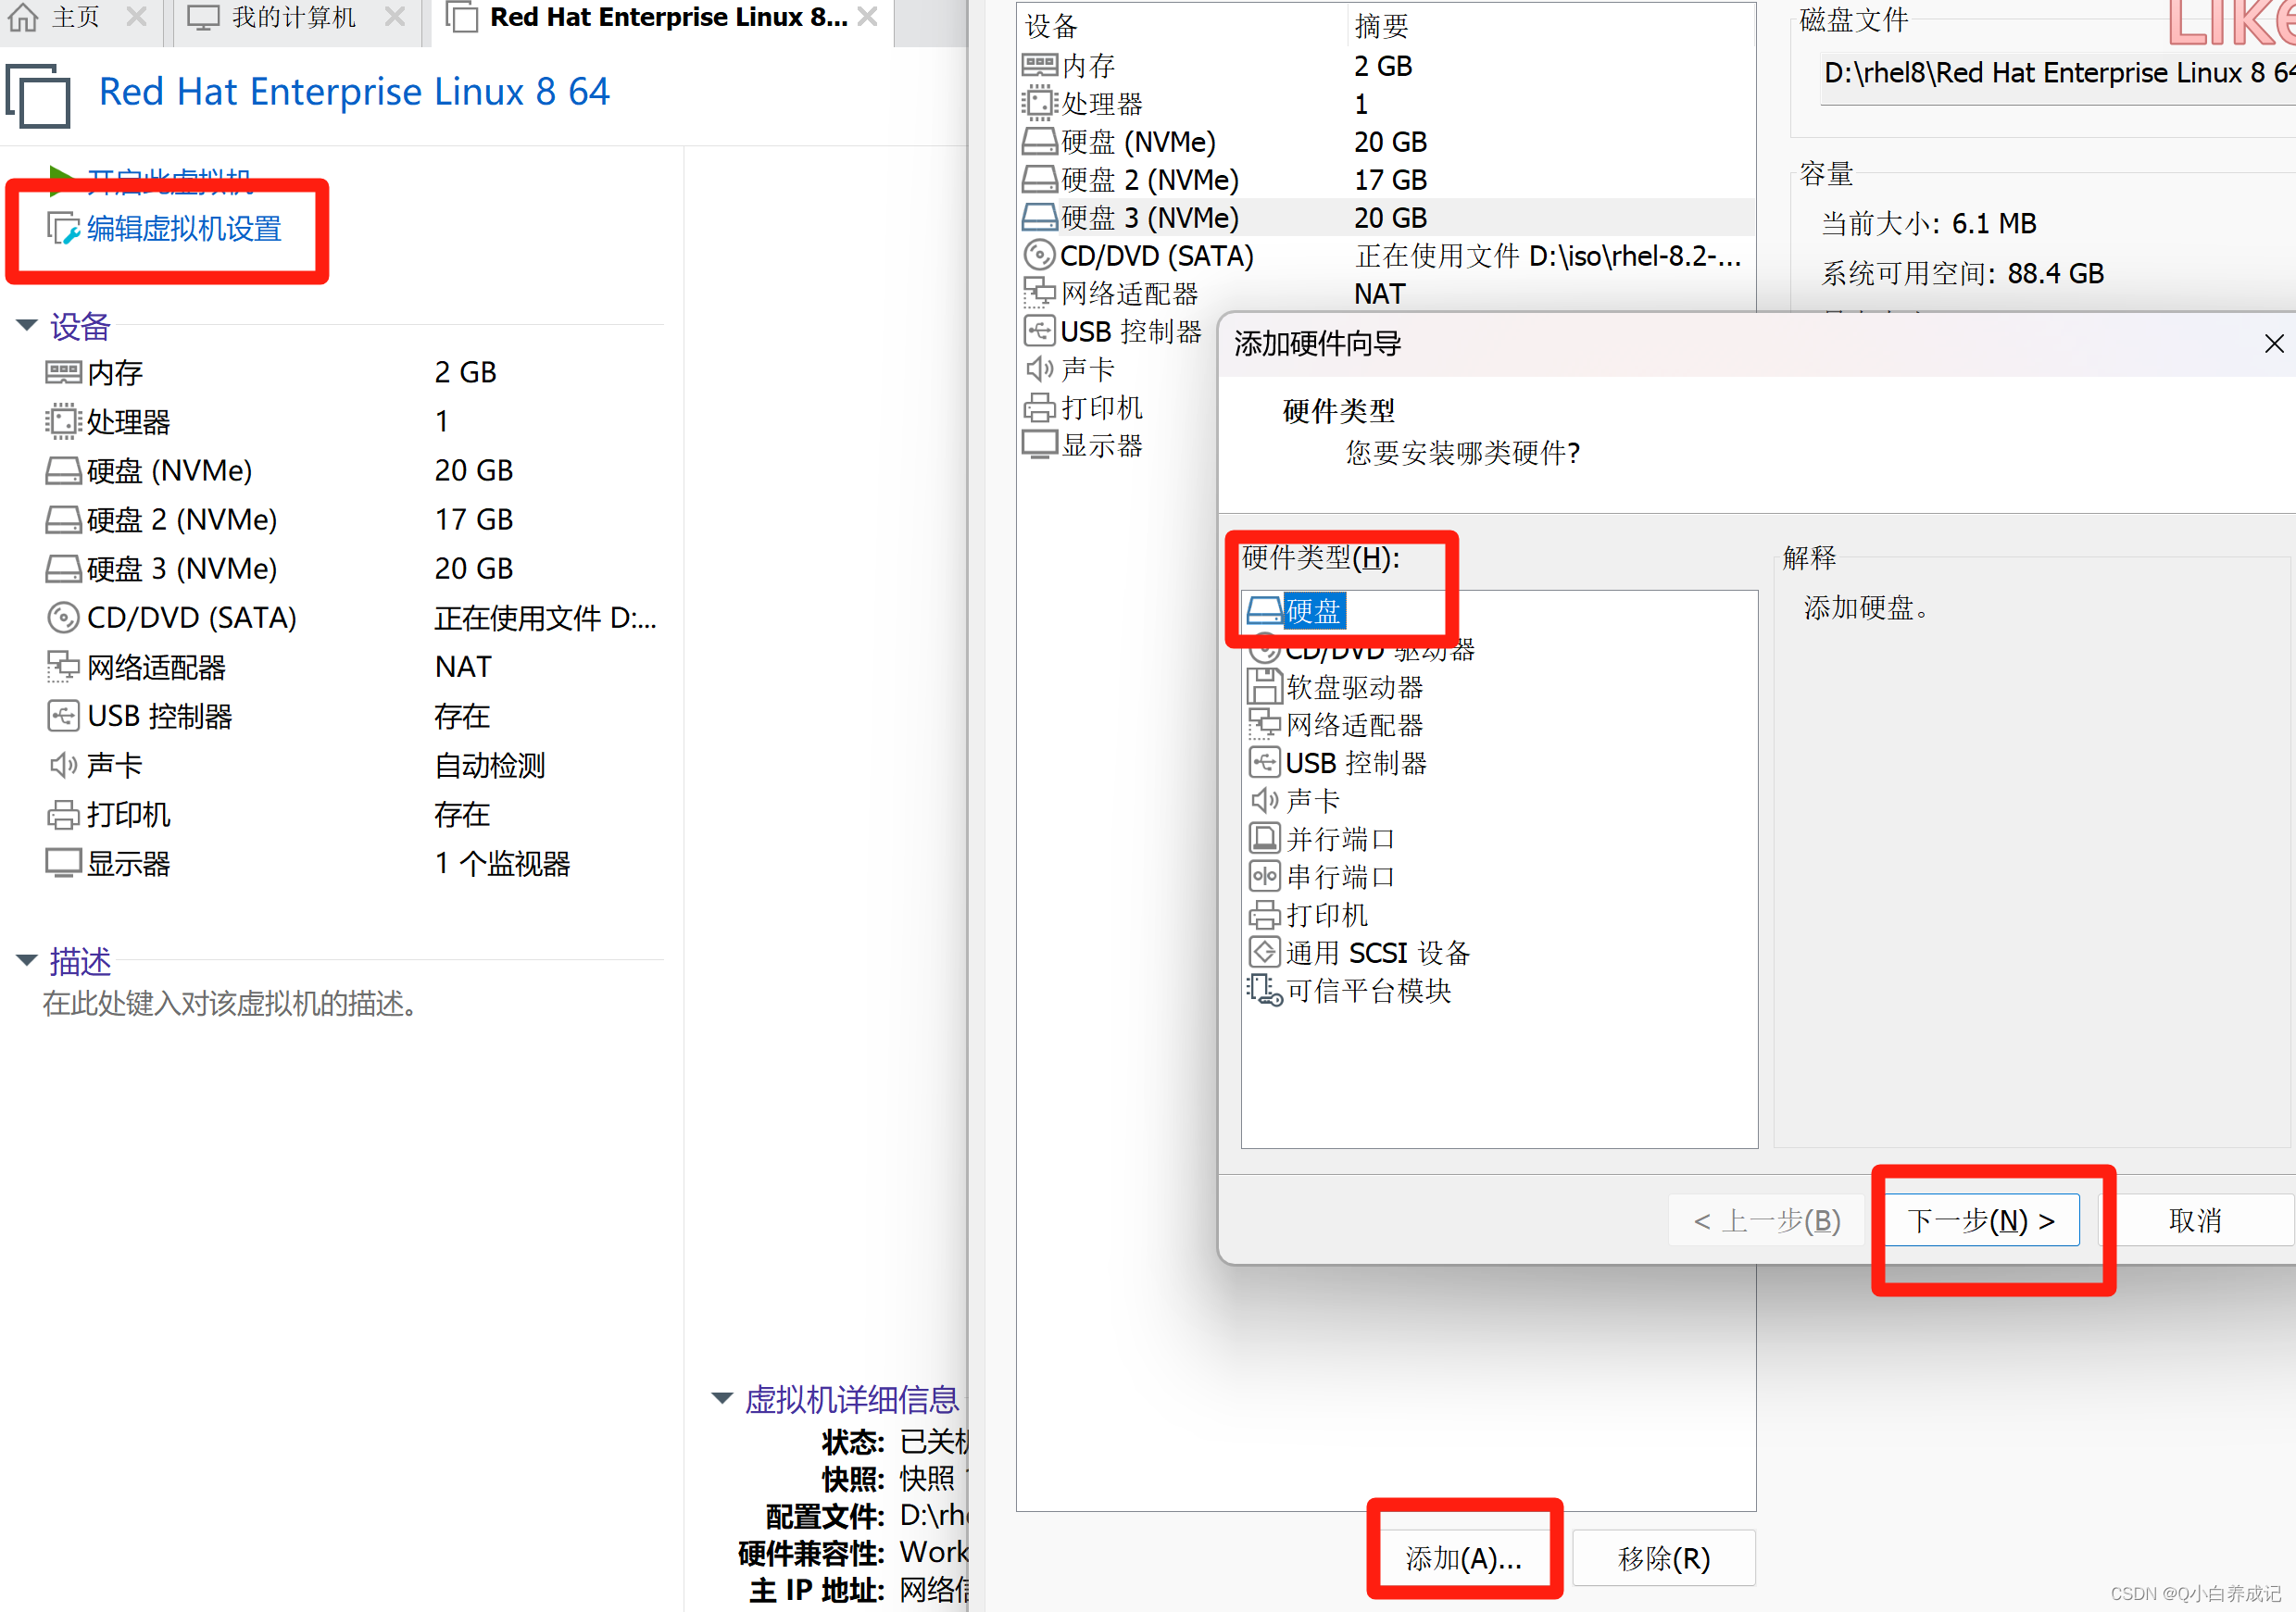The image size is (2296, 1612).
Task: Click the 软盘驱动器 floppy icon in the wizard
Action: (1265, 687)
